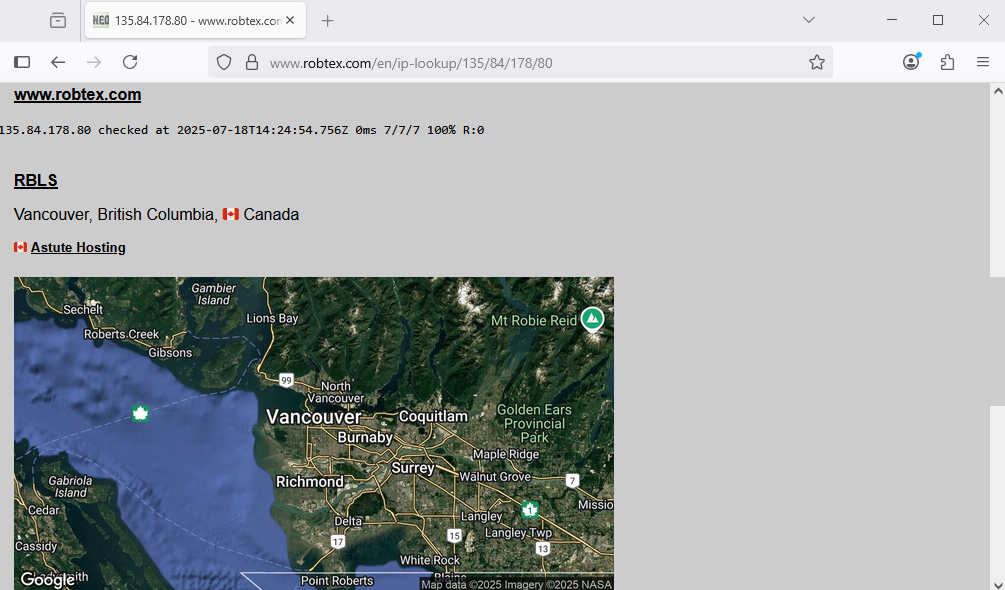Go back to previous page
The width and height of the screenshot is (1005, 590).
click(x=58, y=62)
